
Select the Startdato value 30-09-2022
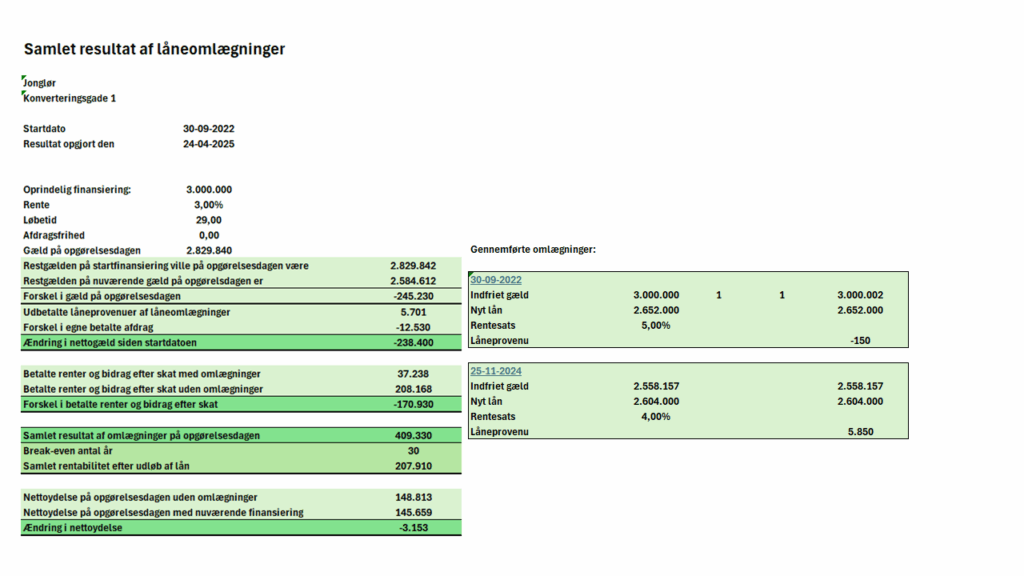pos(209,129)
